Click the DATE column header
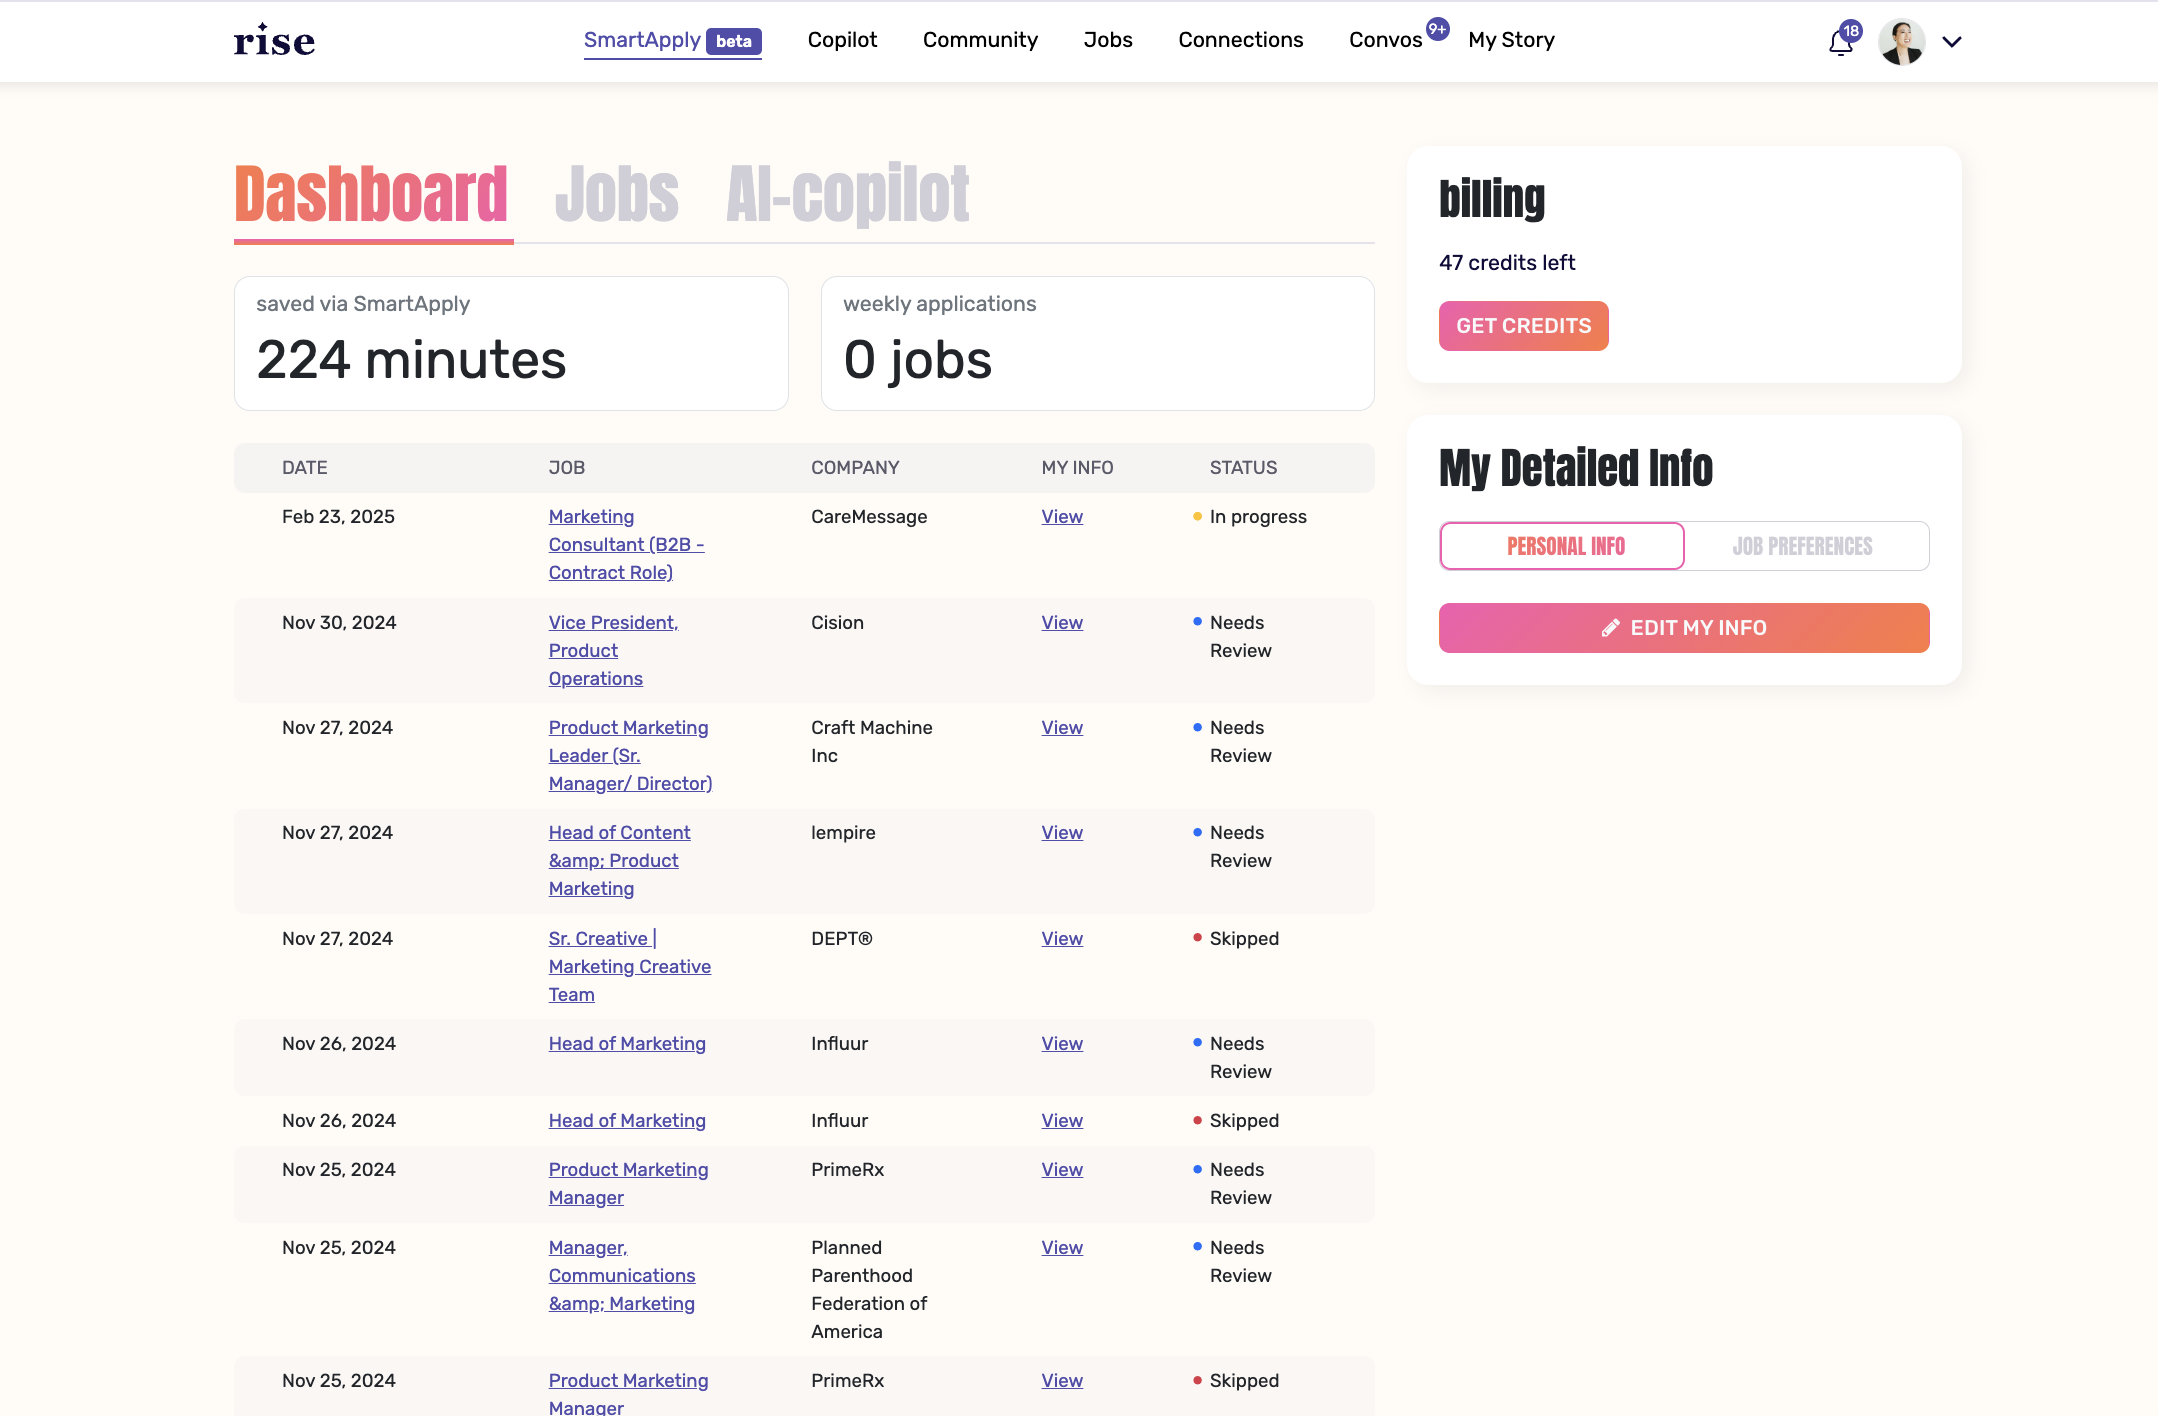This screenshot has height=1416, width=2158. [304, 468]
